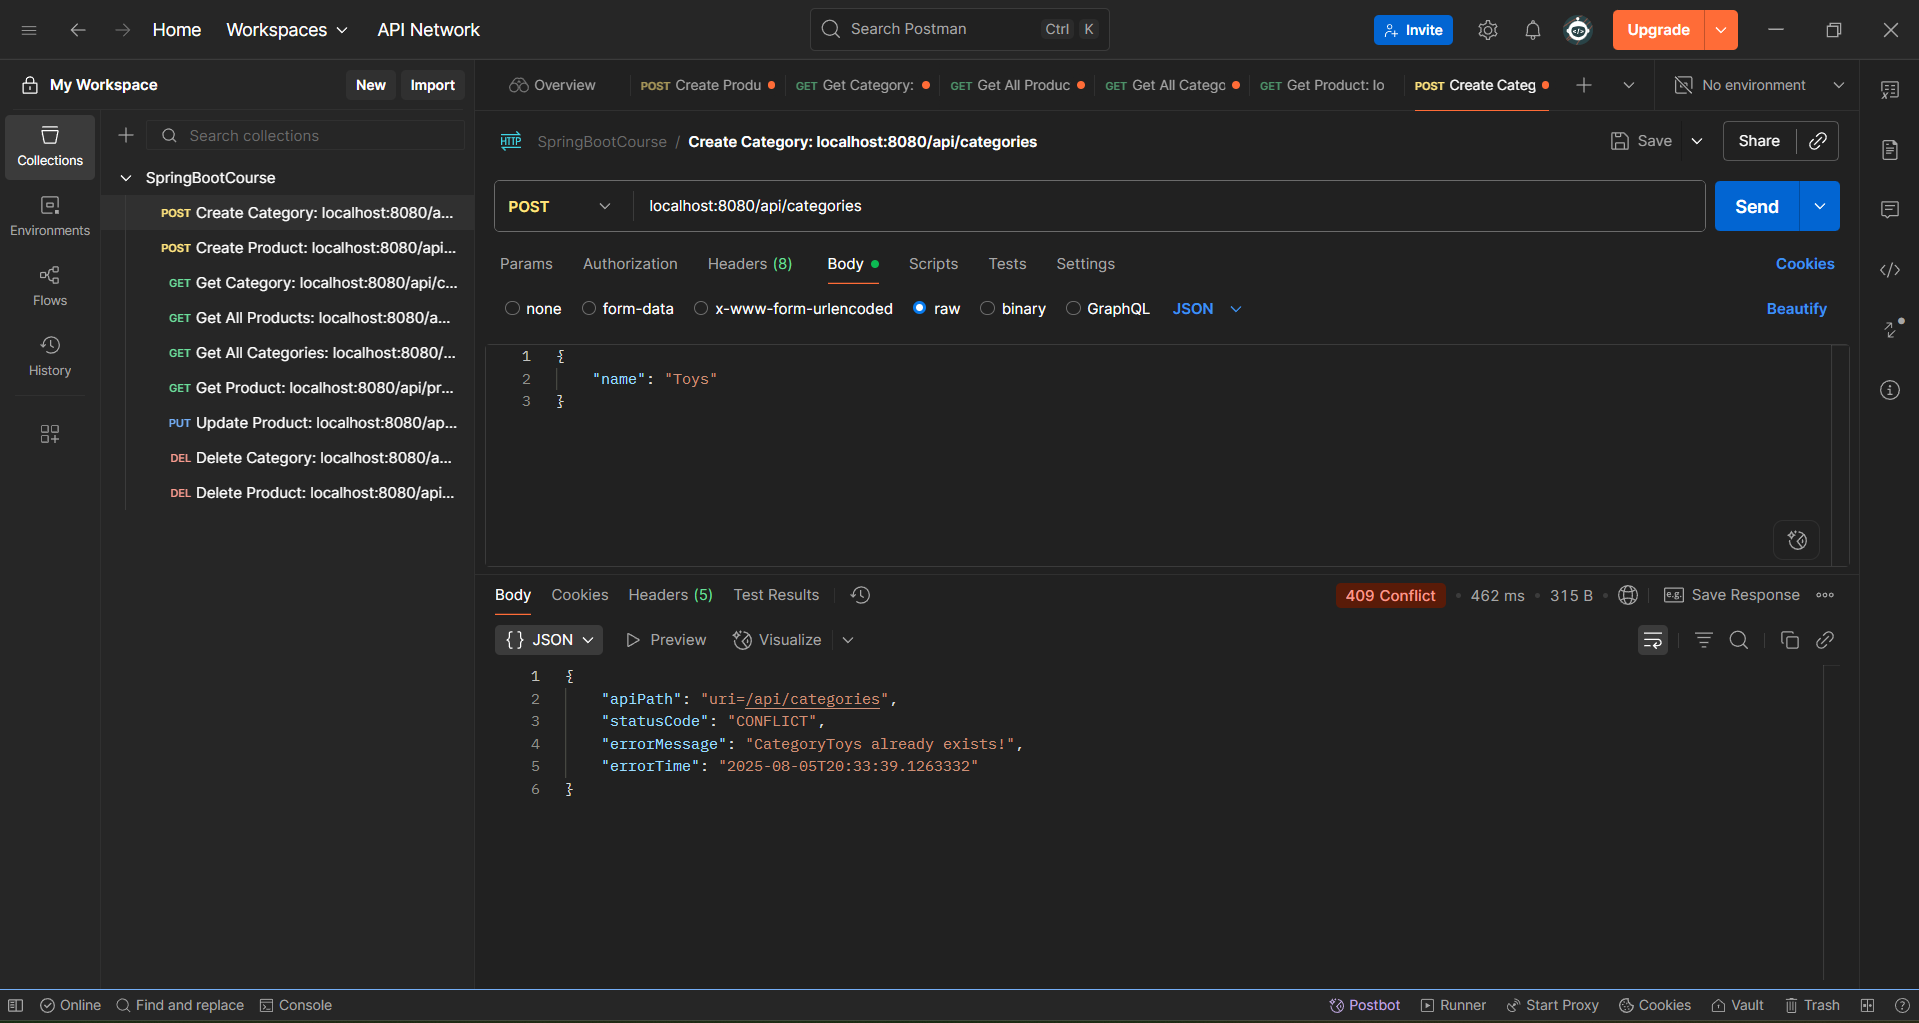Copy response body to clipboard
Image resolution: width=1919 pixels, height=1023 pixels.
pos(1790,640)
